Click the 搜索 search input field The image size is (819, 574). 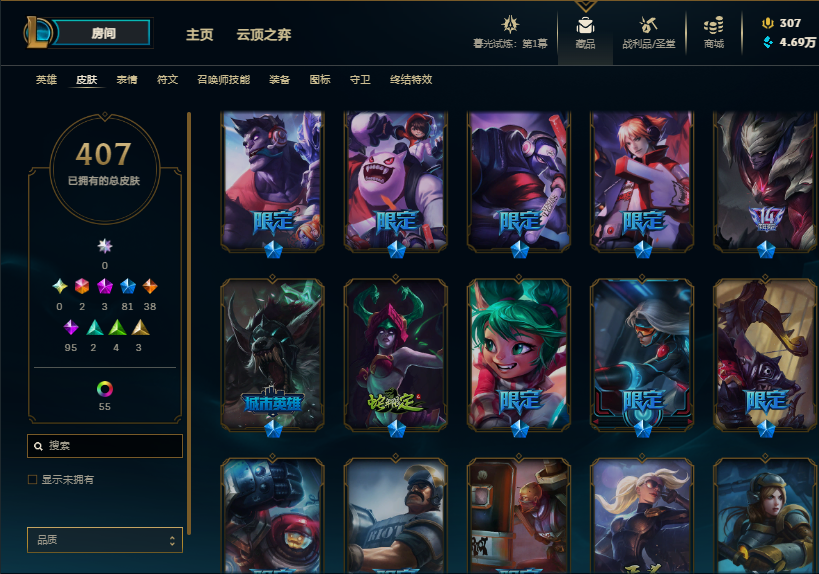(105, 446)
